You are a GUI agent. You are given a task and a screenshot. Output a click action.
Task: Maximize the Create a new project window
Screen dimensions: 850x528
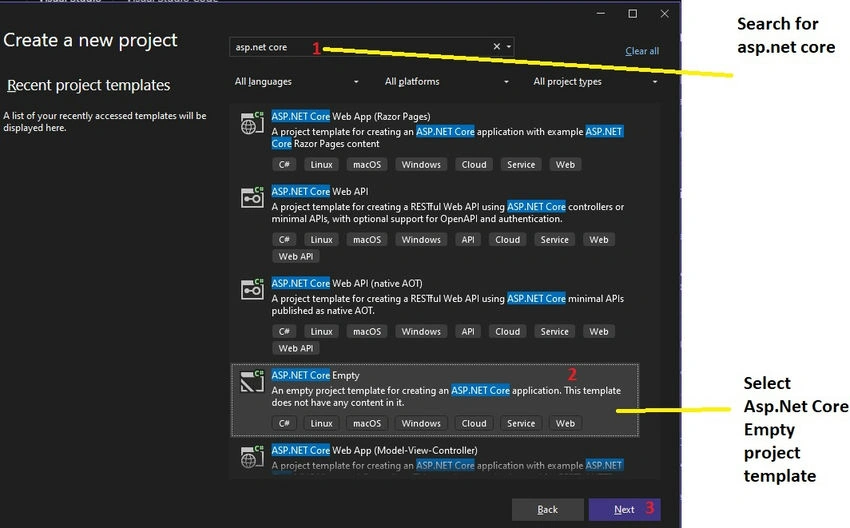[633, 14]
